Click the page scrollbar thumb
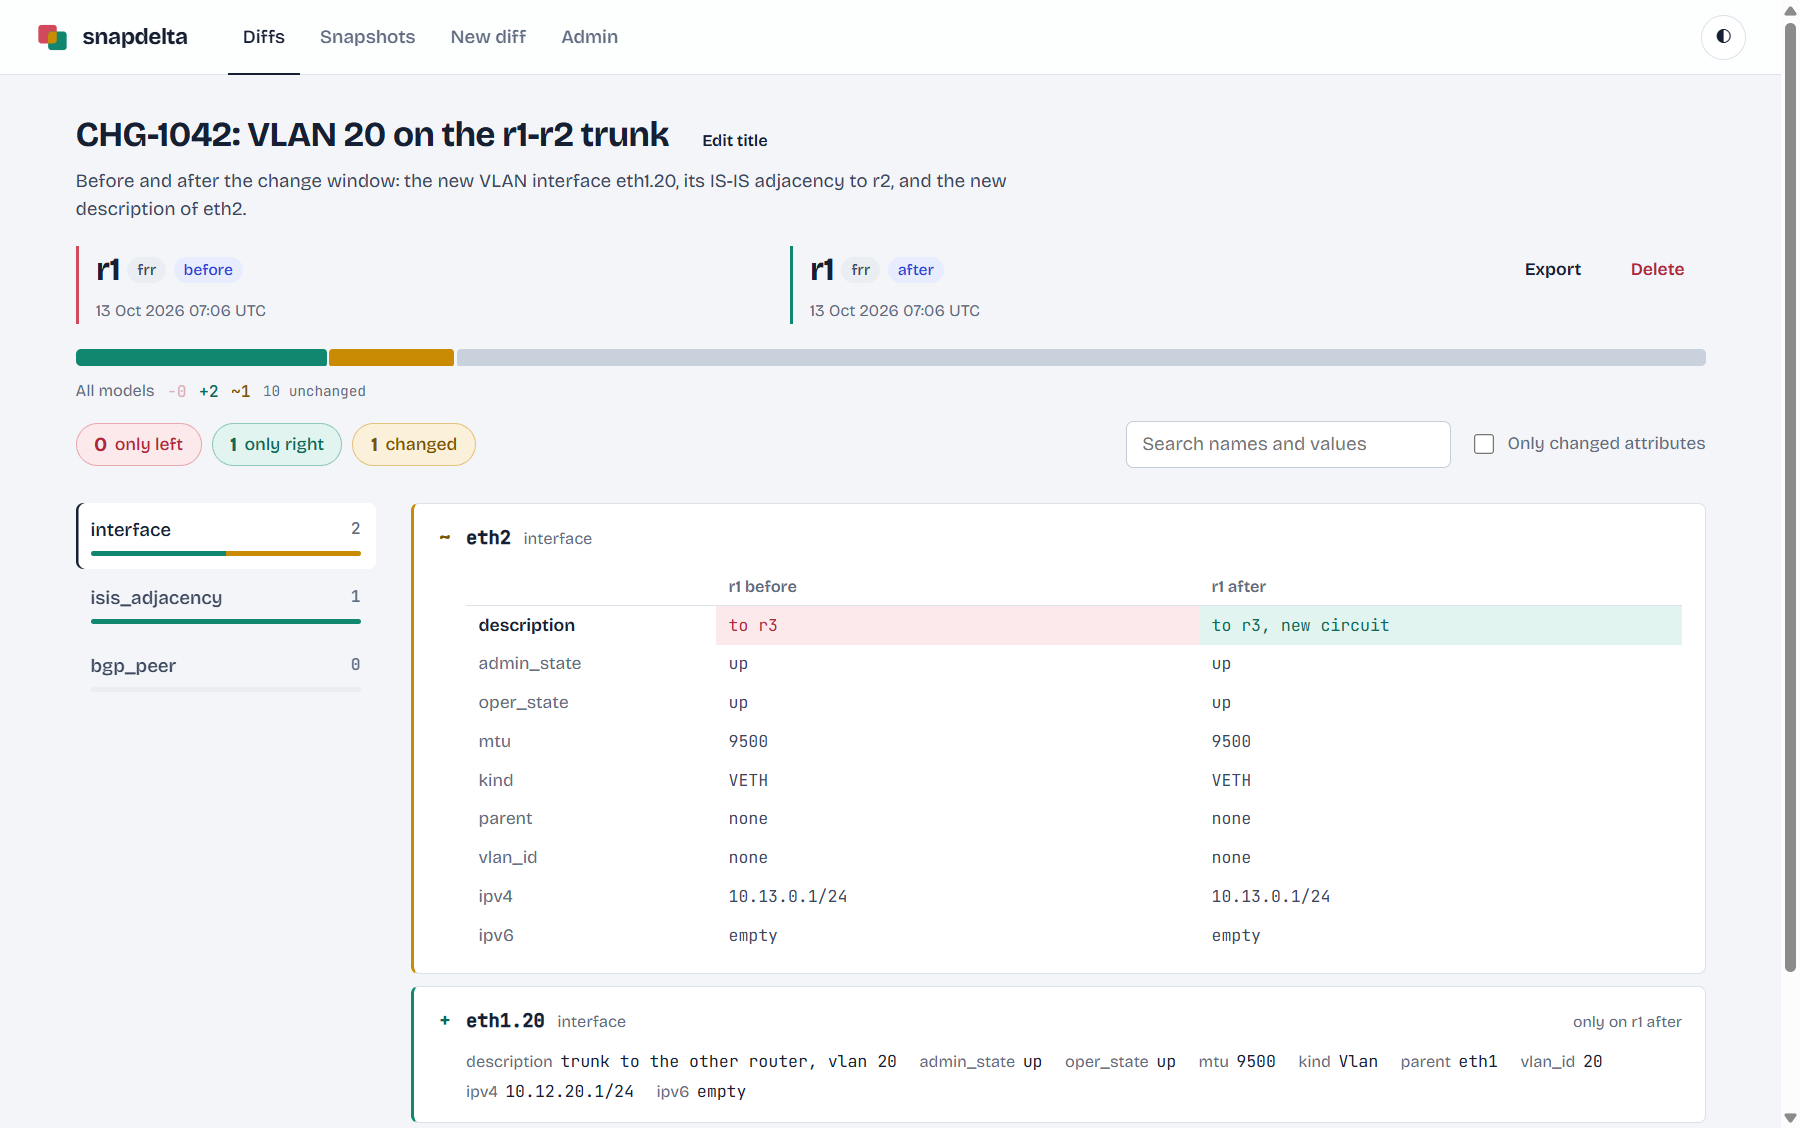 [1790, 497]
